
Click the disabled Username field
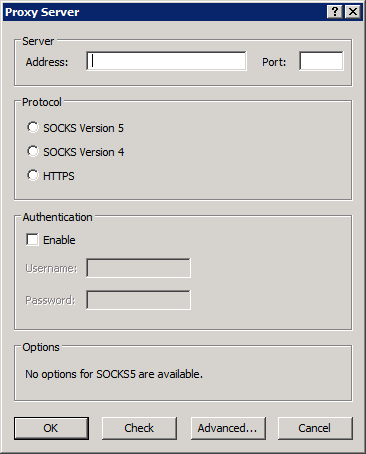[138, 268]
